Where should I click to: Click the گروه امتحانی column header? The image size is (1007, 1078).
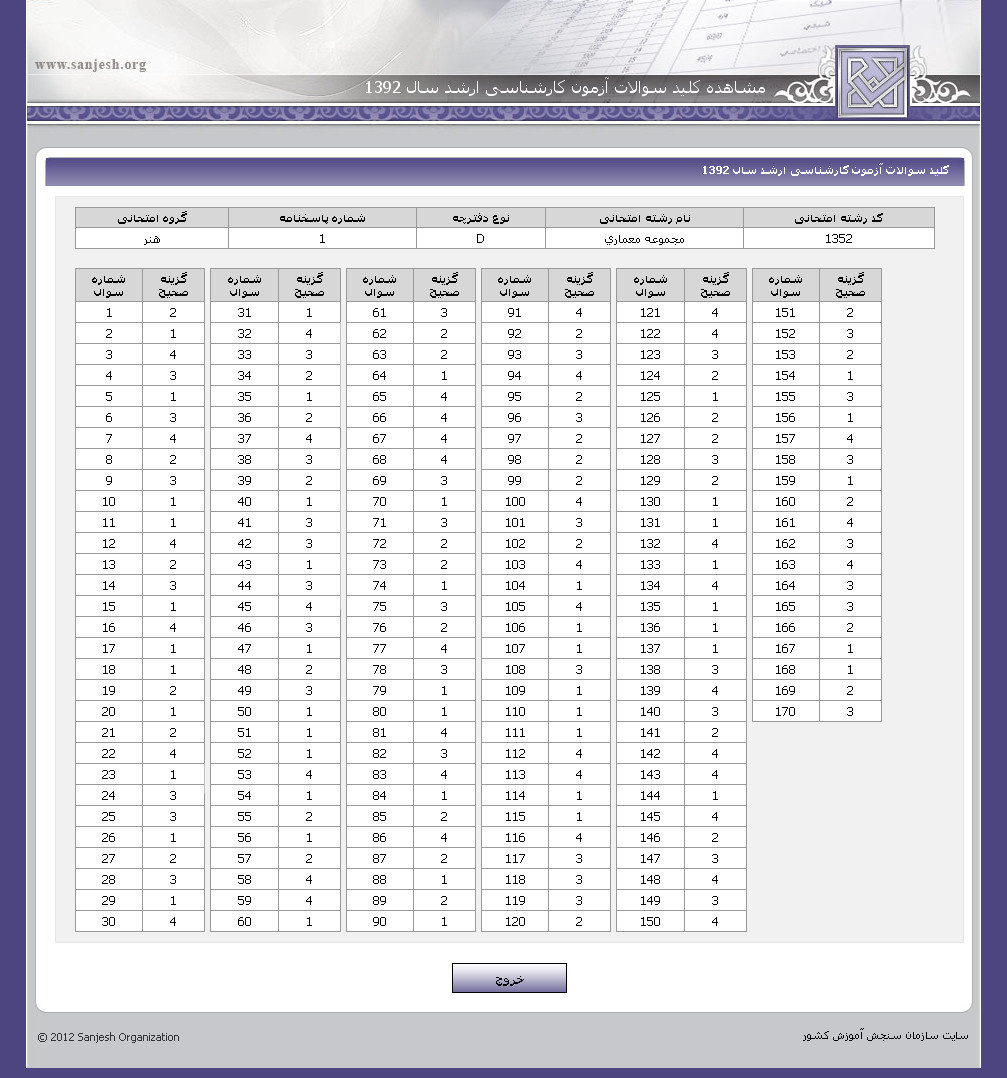point(152,218)
